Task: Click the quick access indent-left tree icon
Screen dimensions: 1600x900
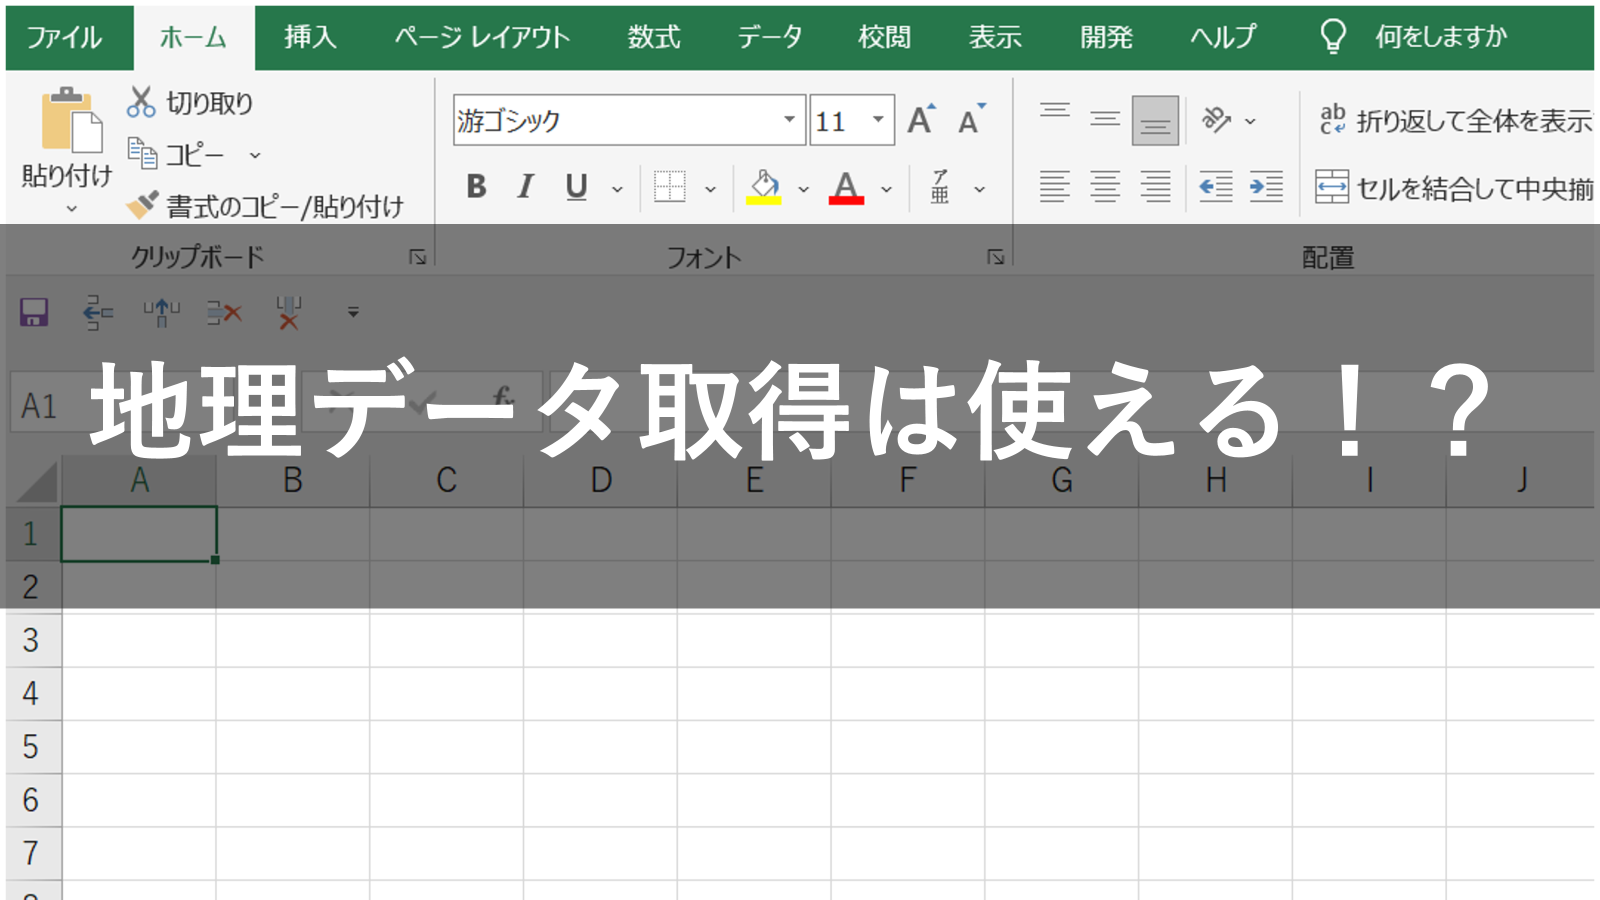Action: [97, 312]
